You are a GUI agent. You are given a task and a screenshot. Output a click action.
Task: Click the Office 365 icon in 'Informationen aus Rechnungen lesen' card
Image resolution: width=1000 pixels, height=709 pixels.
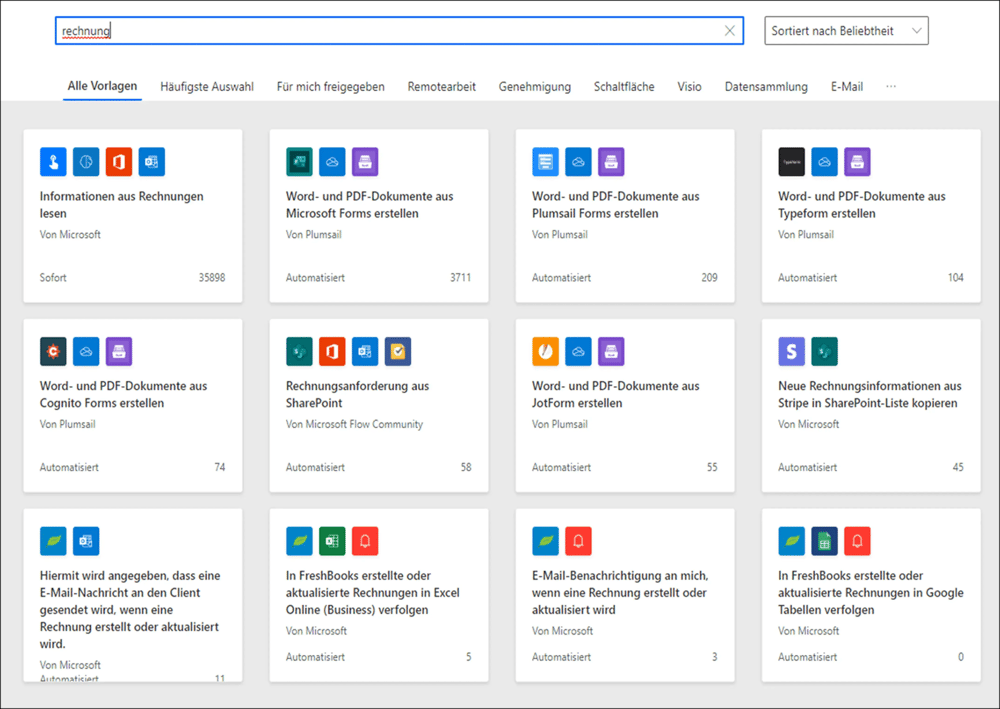click(x=119, y=162)
